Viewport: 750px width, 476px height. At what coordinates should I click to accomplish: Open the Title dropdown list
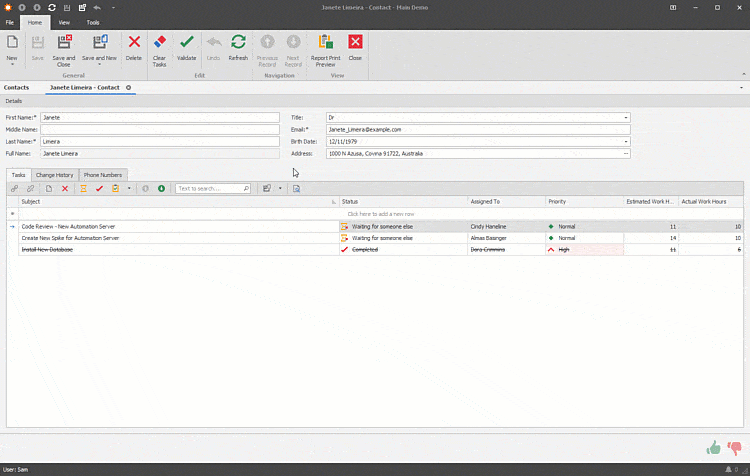626,118
